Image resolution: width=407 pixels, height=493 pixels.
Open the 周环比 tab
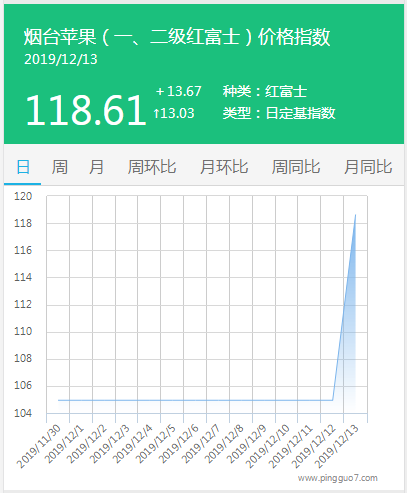(x=152, y=167)
